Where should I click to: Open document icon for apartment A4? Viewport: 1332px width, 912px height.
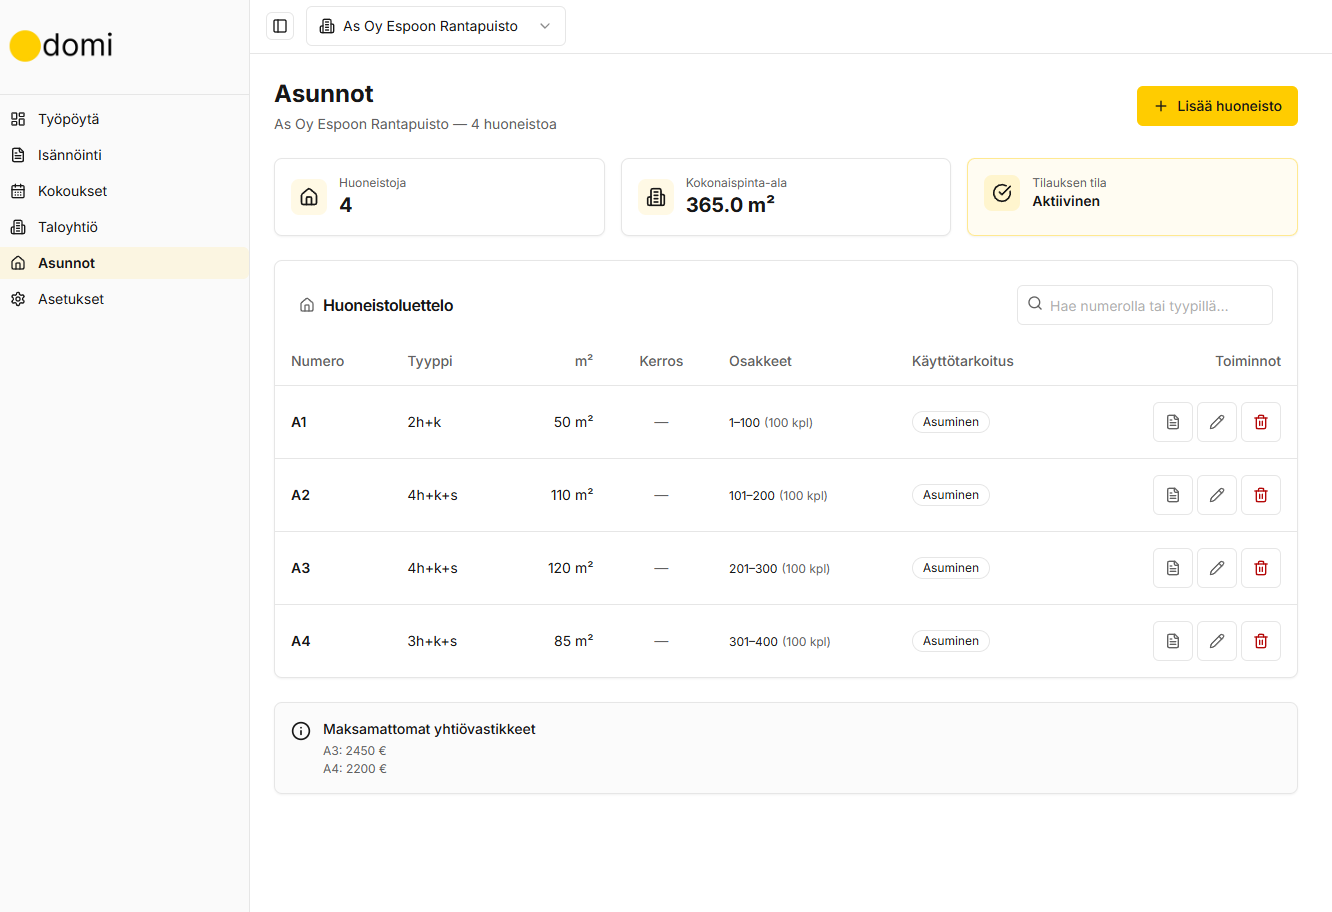click(x=1173, y=641)
